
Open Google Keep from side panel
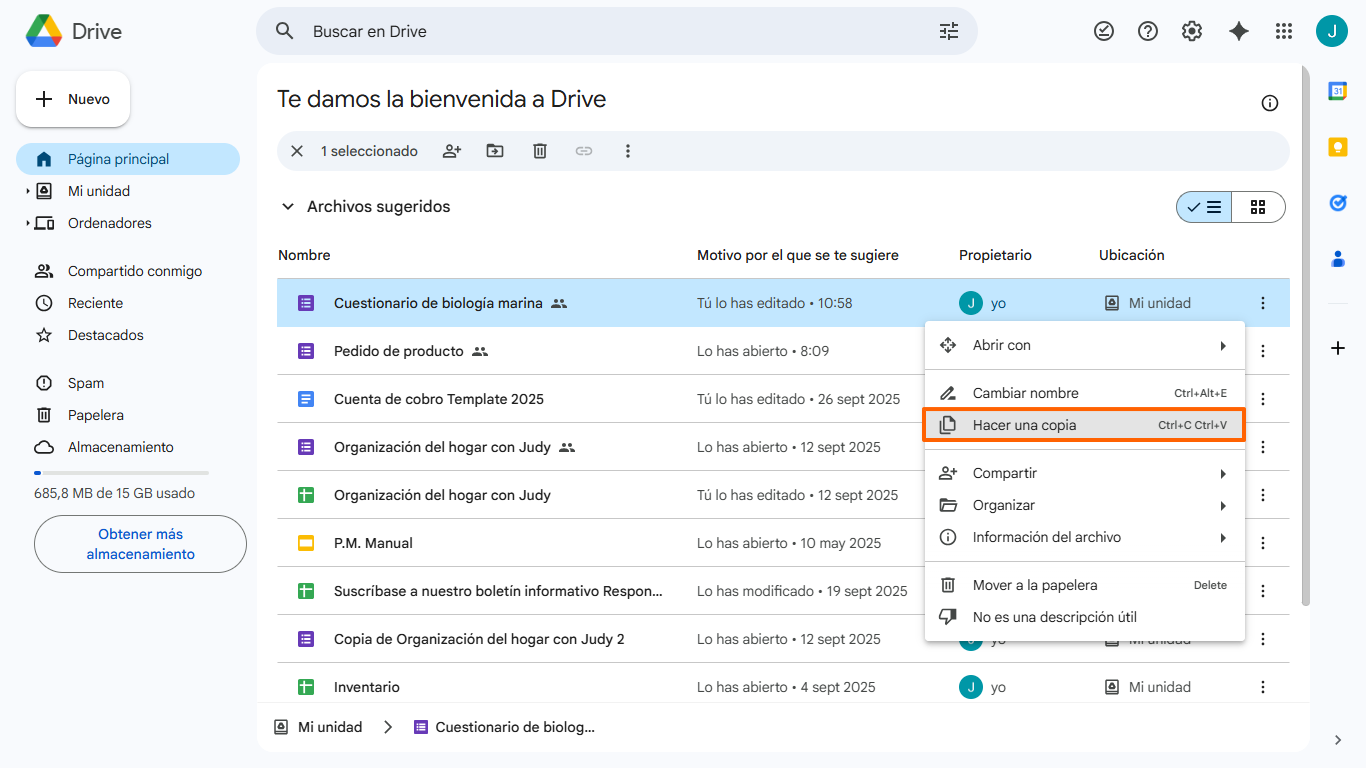tap(1338, 147)
